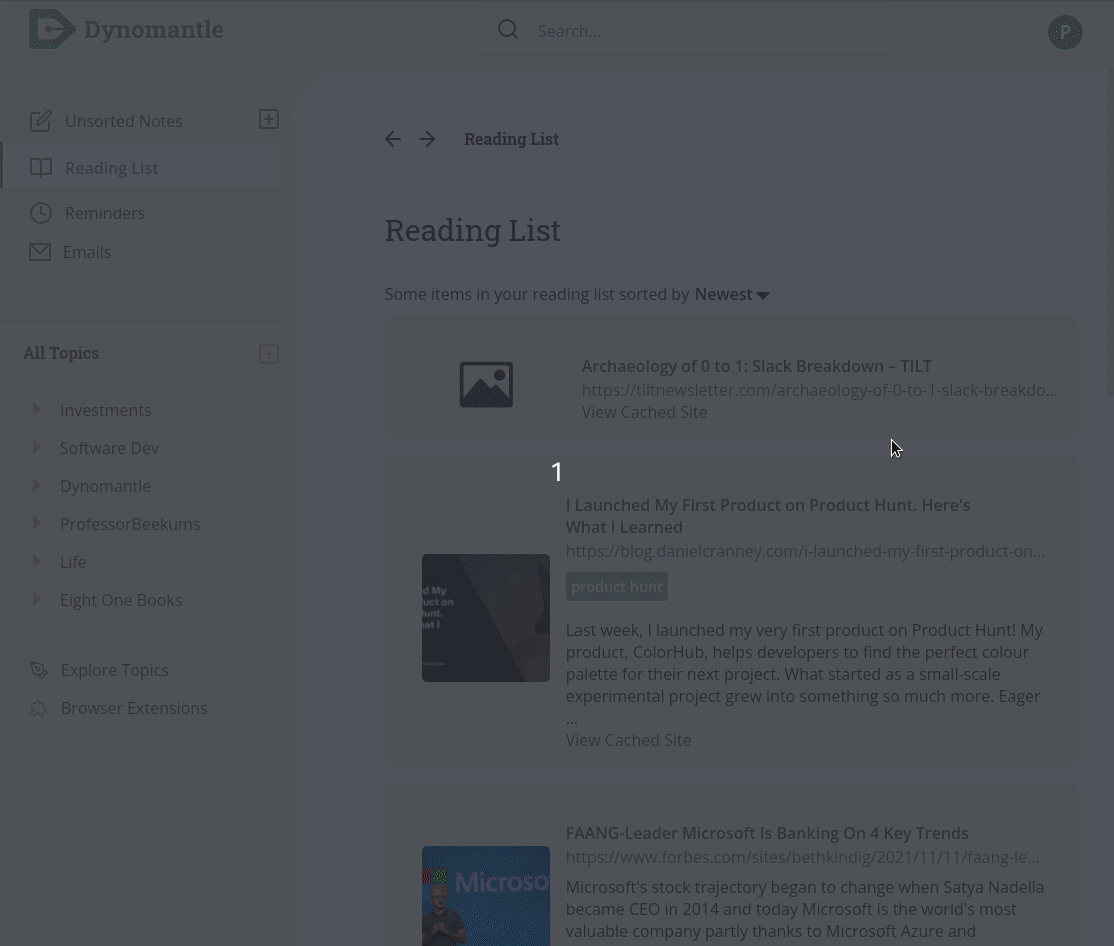The height and width of the screenshot is (946, 1114).
Task: Expand the Dynomantle topic
Action: coord(36,486)
